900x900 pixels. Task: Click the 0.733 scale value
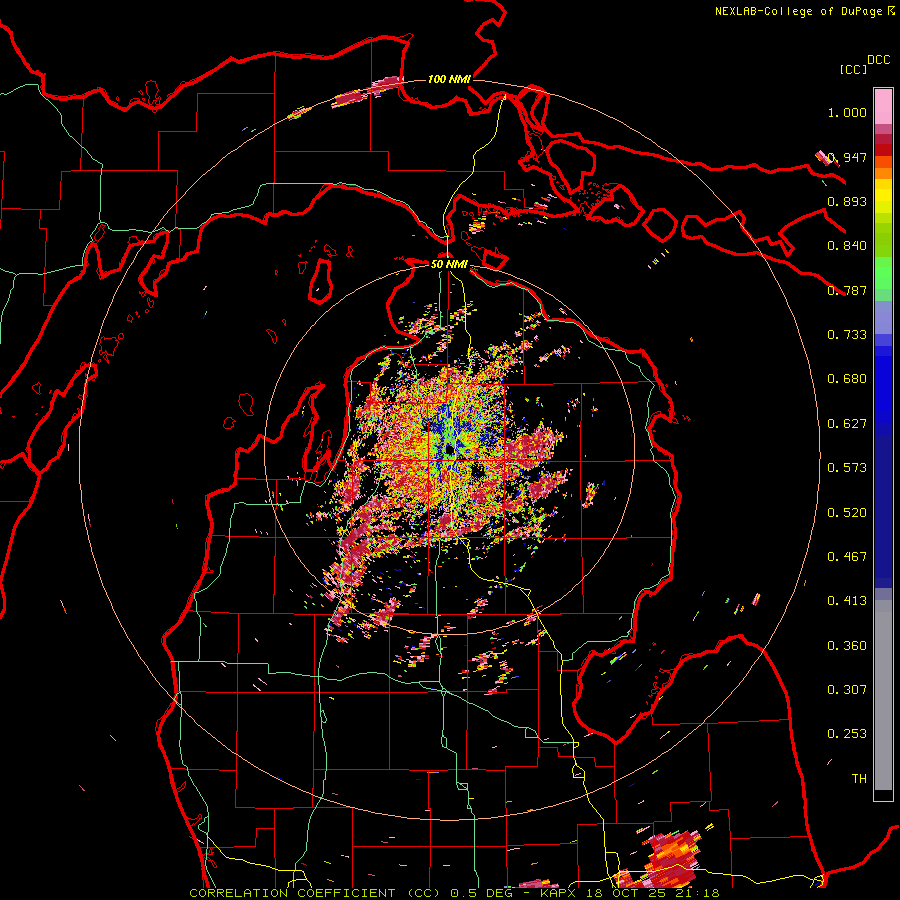[847, 335]
